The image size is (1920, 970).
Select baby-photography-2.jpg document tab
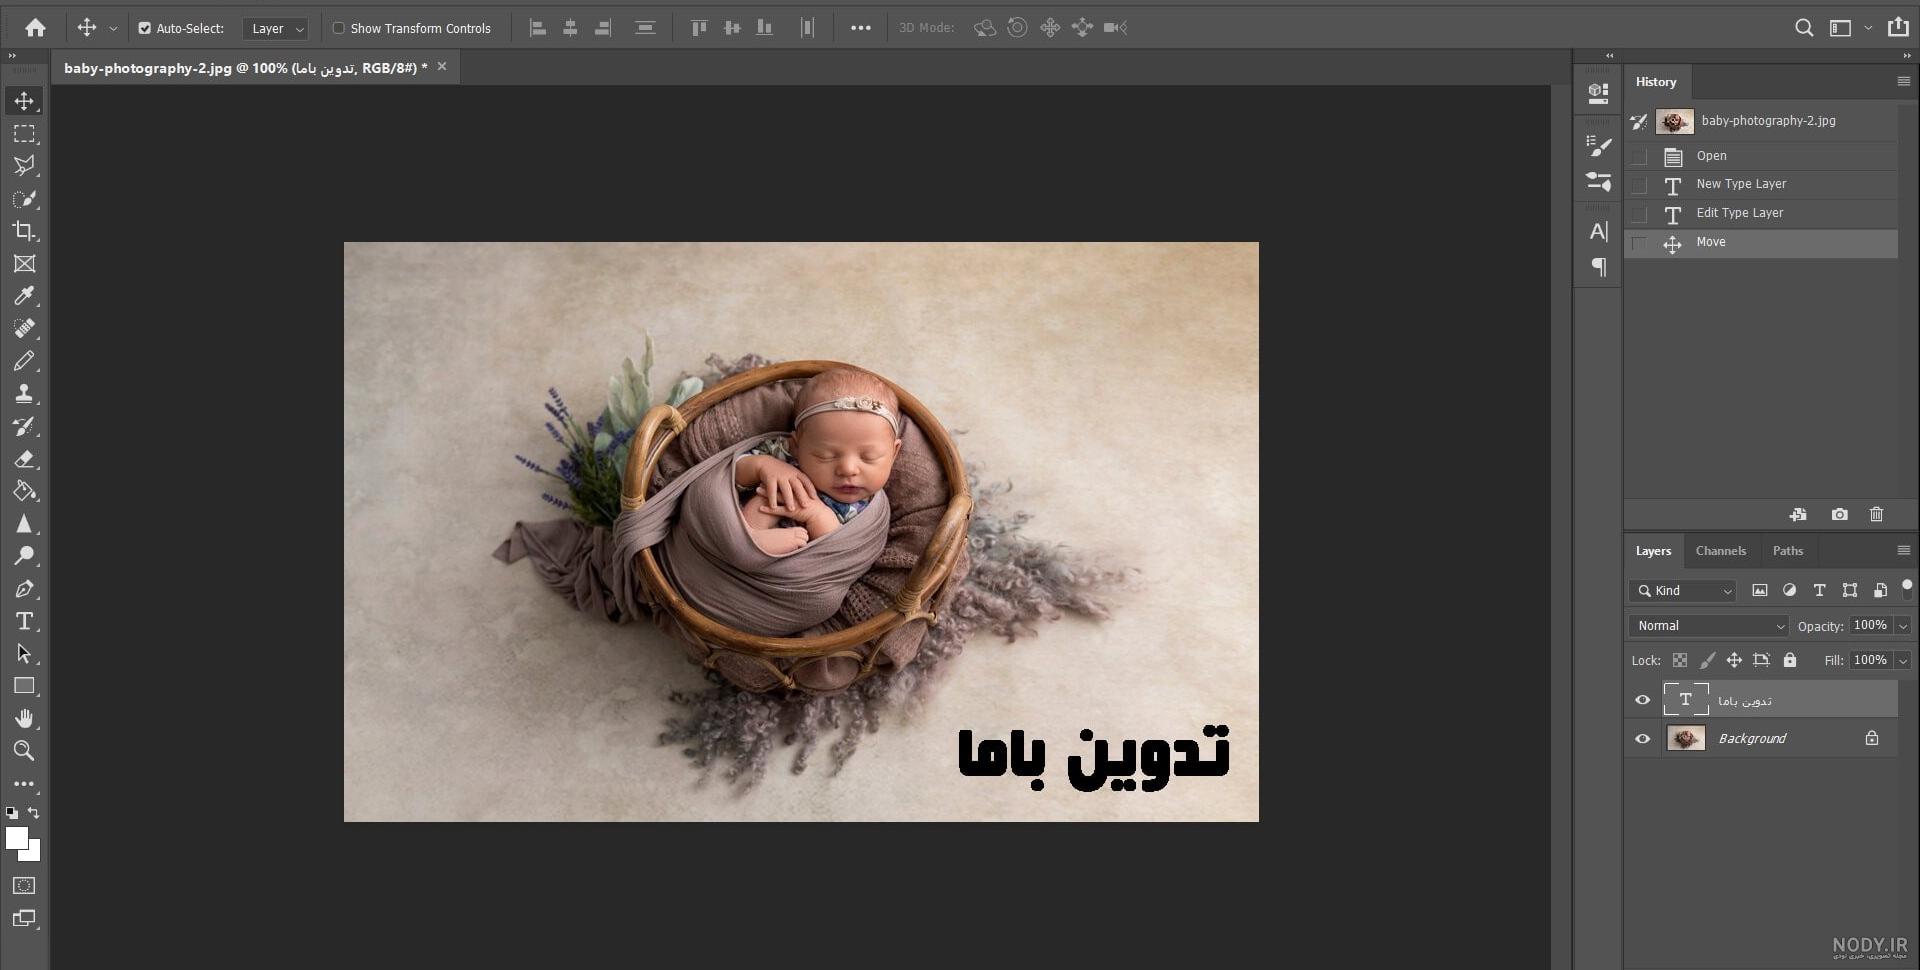(246, 68)
